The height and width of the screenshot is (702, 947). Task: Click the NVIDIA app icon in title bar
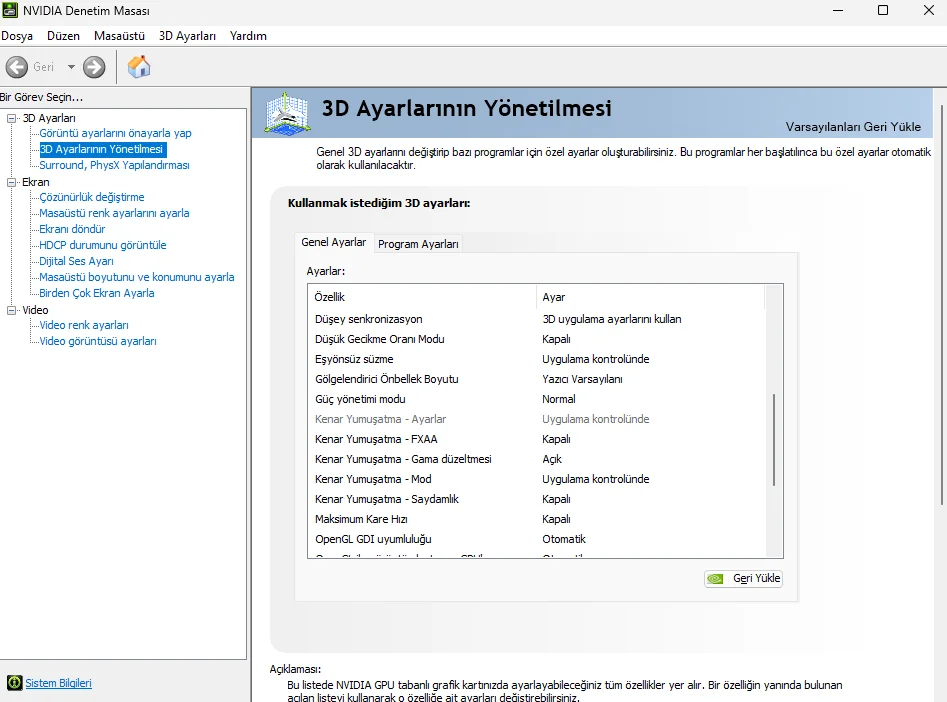pyautogui.click(x=10, y=10)
